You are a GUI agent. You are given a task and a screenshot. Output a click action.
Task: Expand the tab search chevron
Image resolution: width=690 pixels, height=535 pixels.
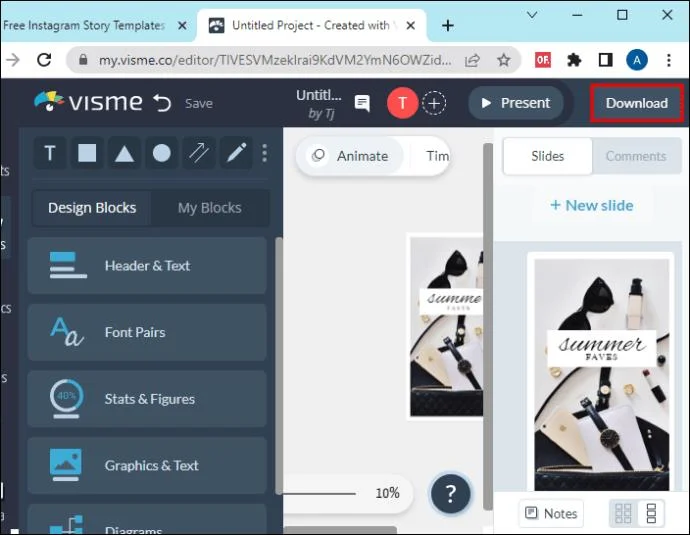(x=532, y=15)
